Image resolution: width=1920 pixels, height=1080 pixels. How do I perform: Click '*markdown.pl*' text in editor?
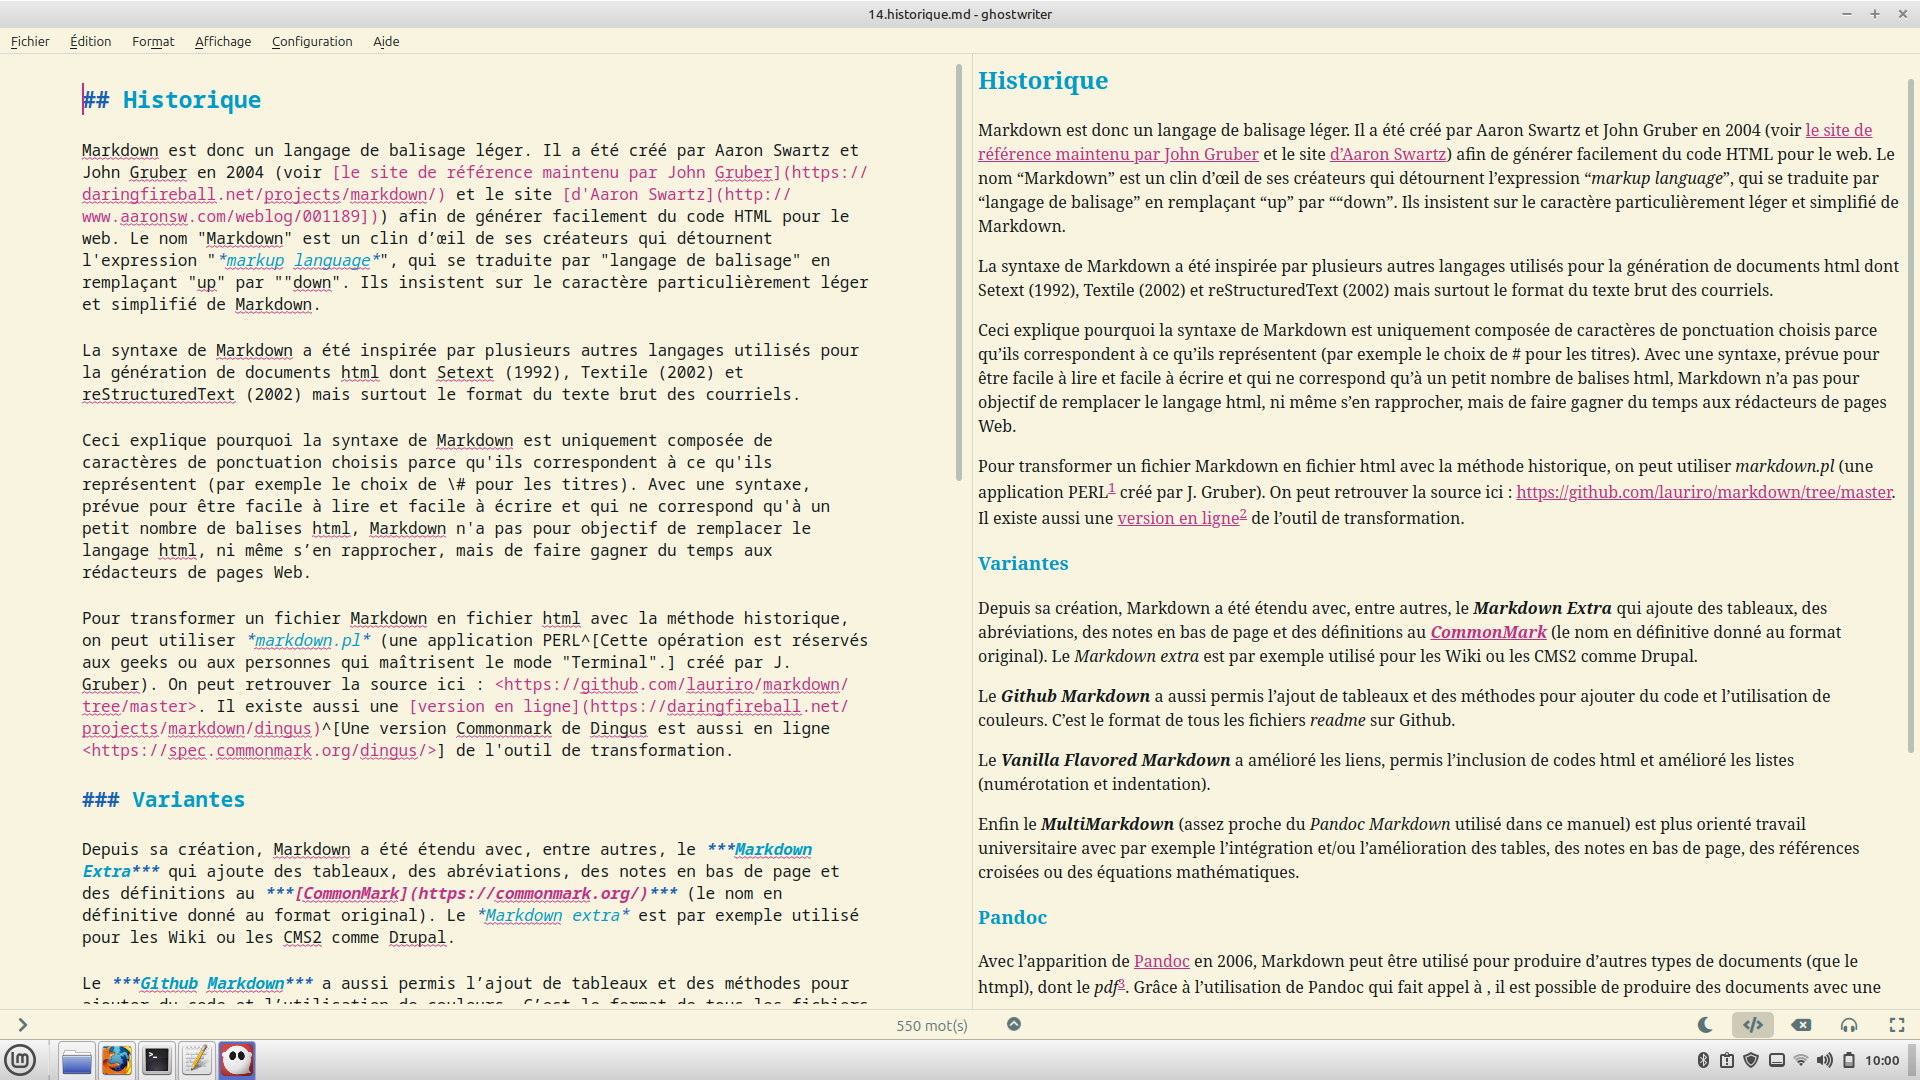(308, 641)
